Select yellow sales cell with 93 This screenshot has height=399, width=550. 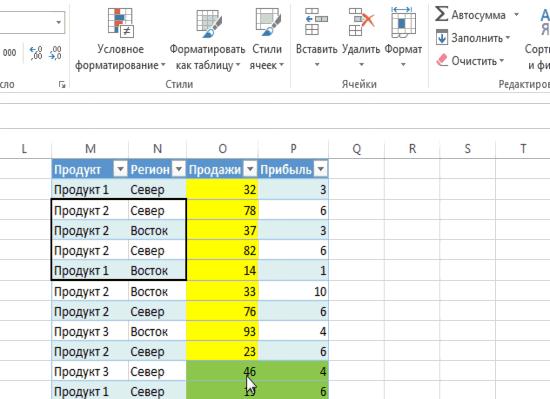(x=222, y=331)
